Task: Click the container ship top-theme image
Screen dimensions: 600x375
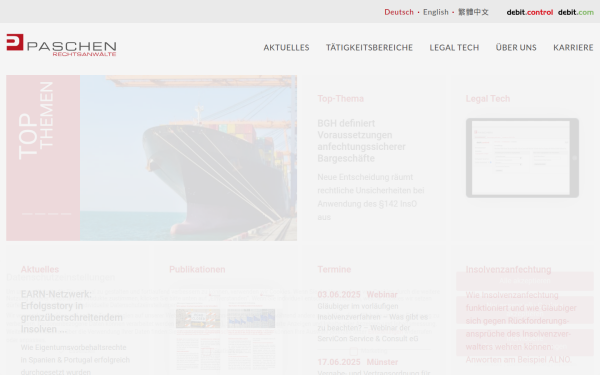Action: (x=188, y=158)
